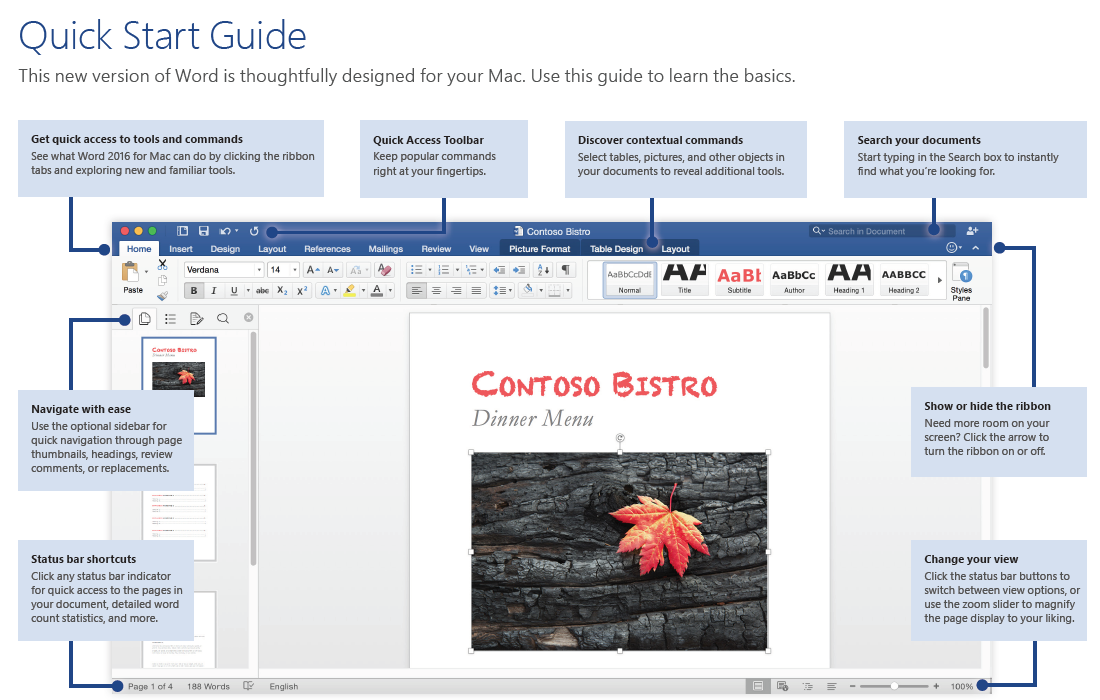1100x700 pixels.
Task: Open the Picture Format tab
Action: click(x=539, y=249)
